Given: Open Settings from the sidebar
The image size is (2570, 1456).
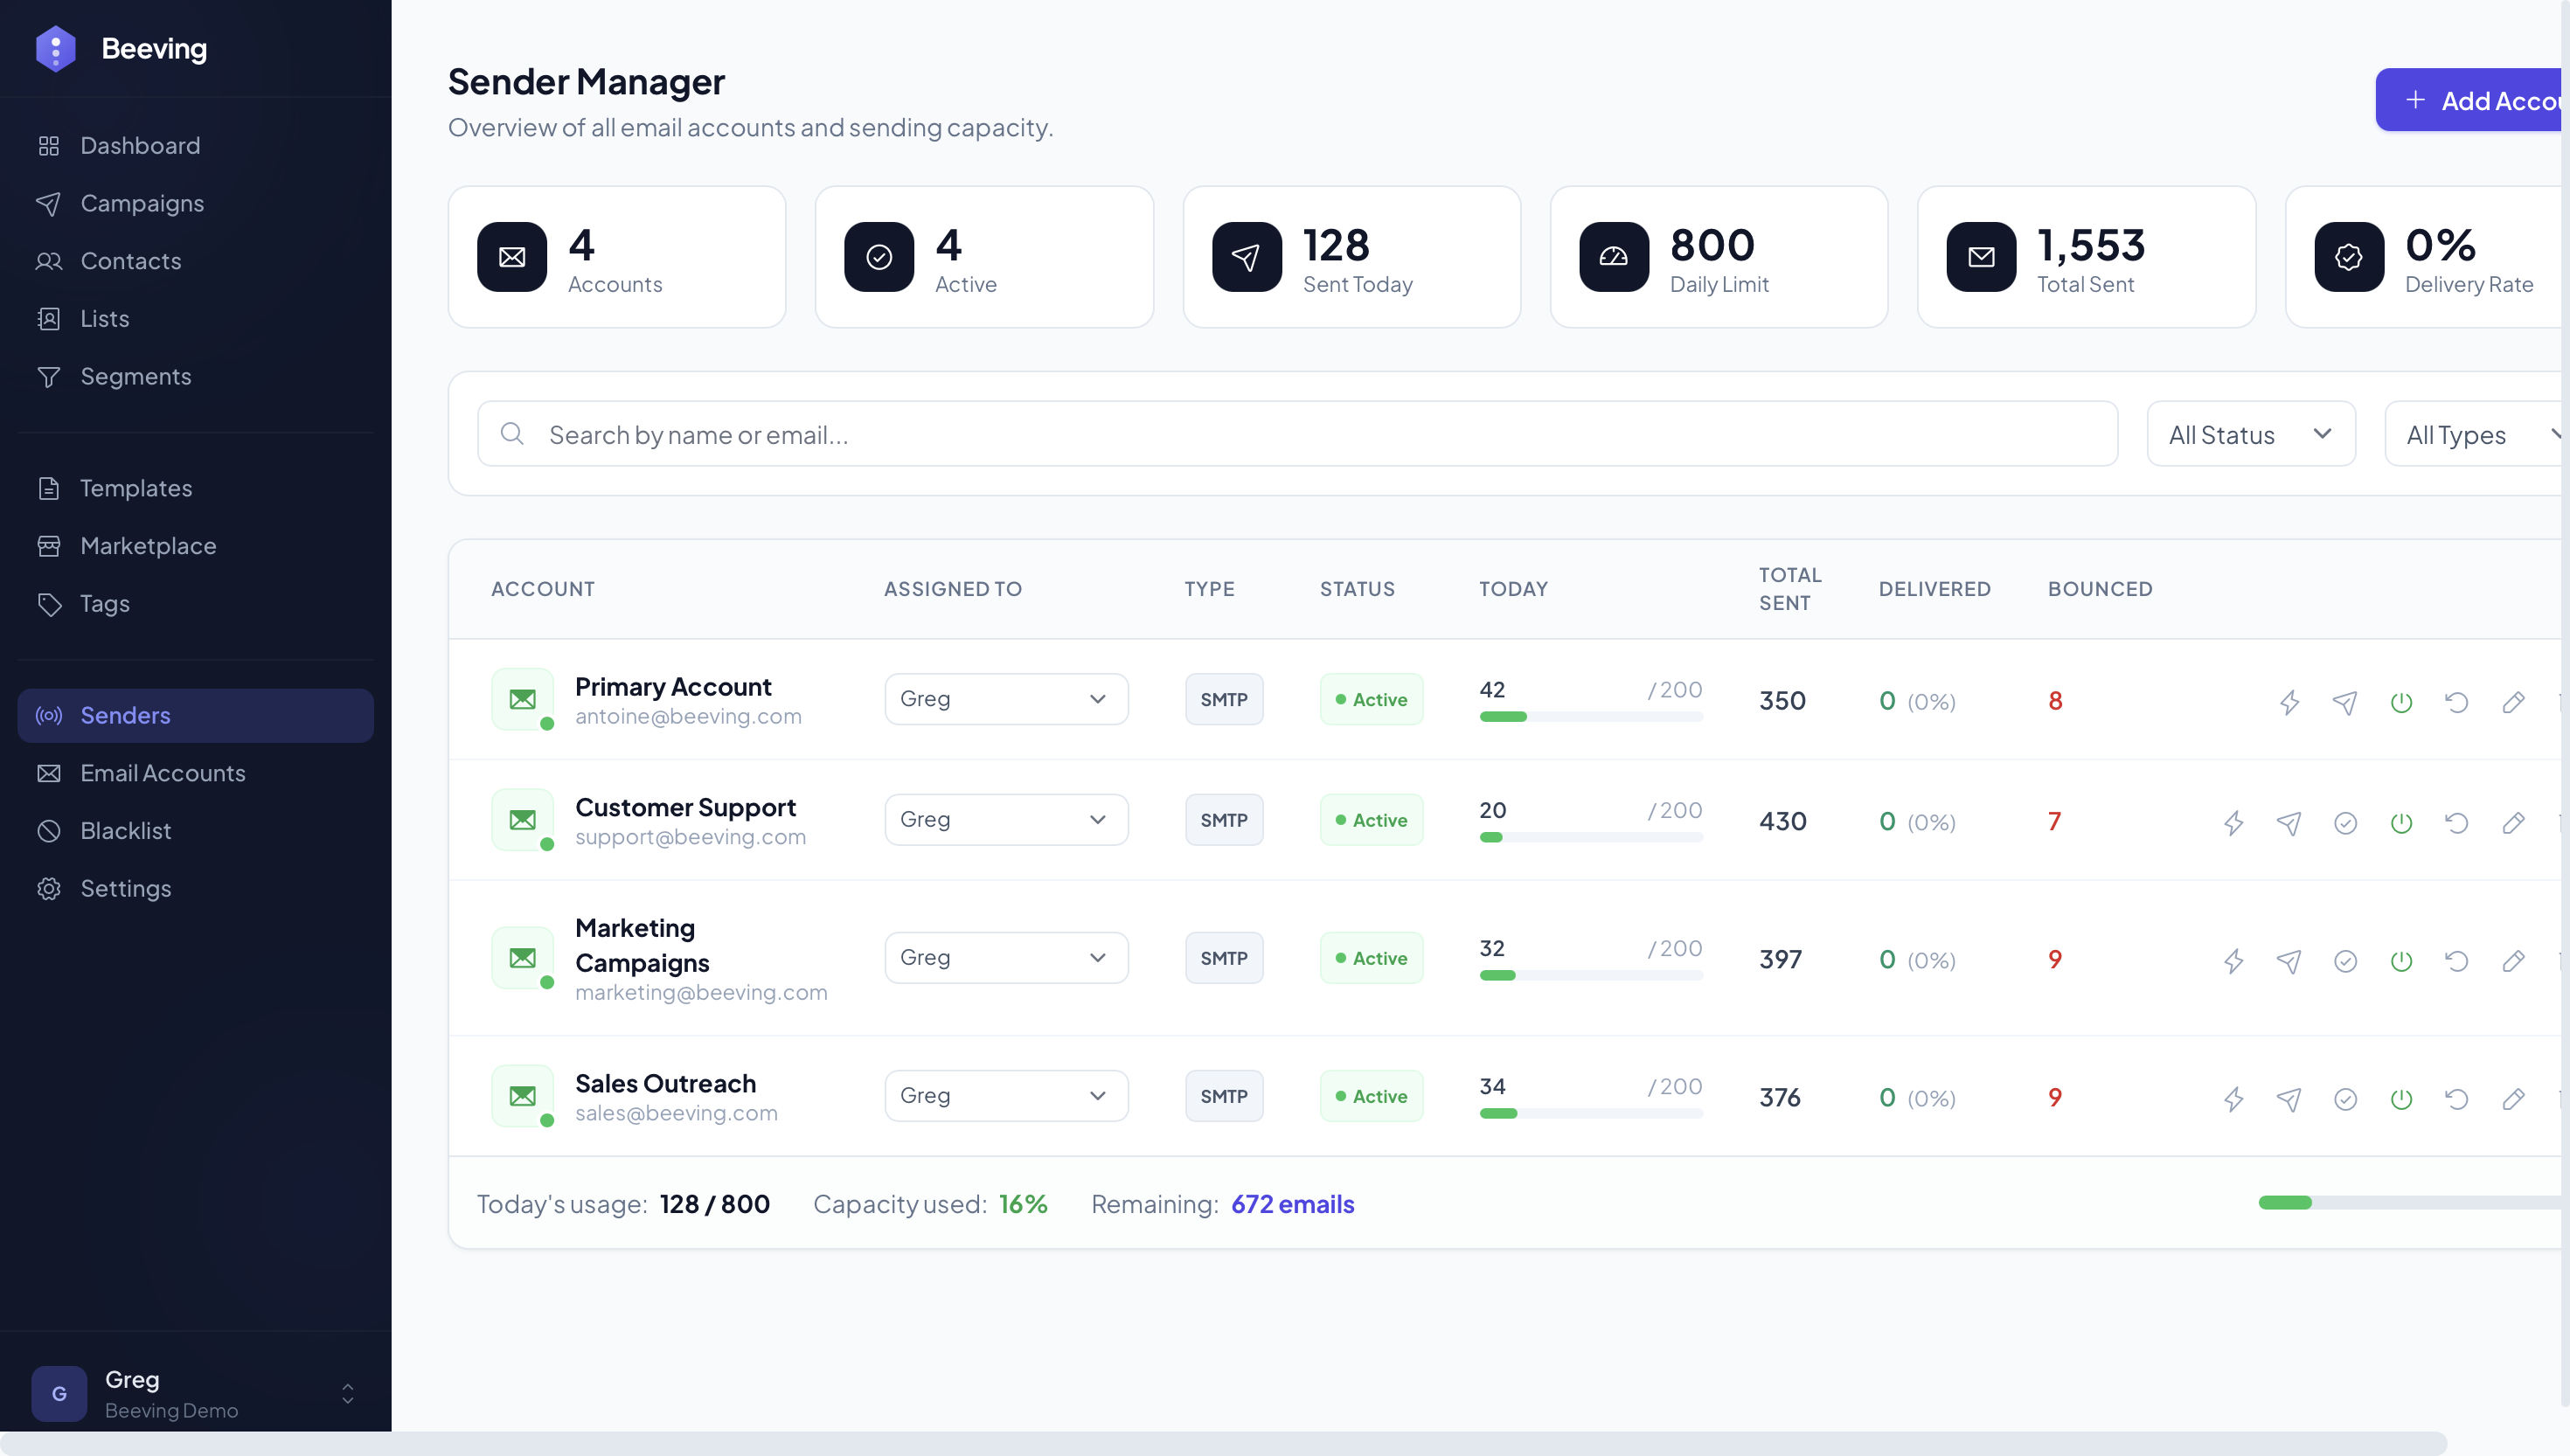Looking at the screenshot, I should pos(126,888).
